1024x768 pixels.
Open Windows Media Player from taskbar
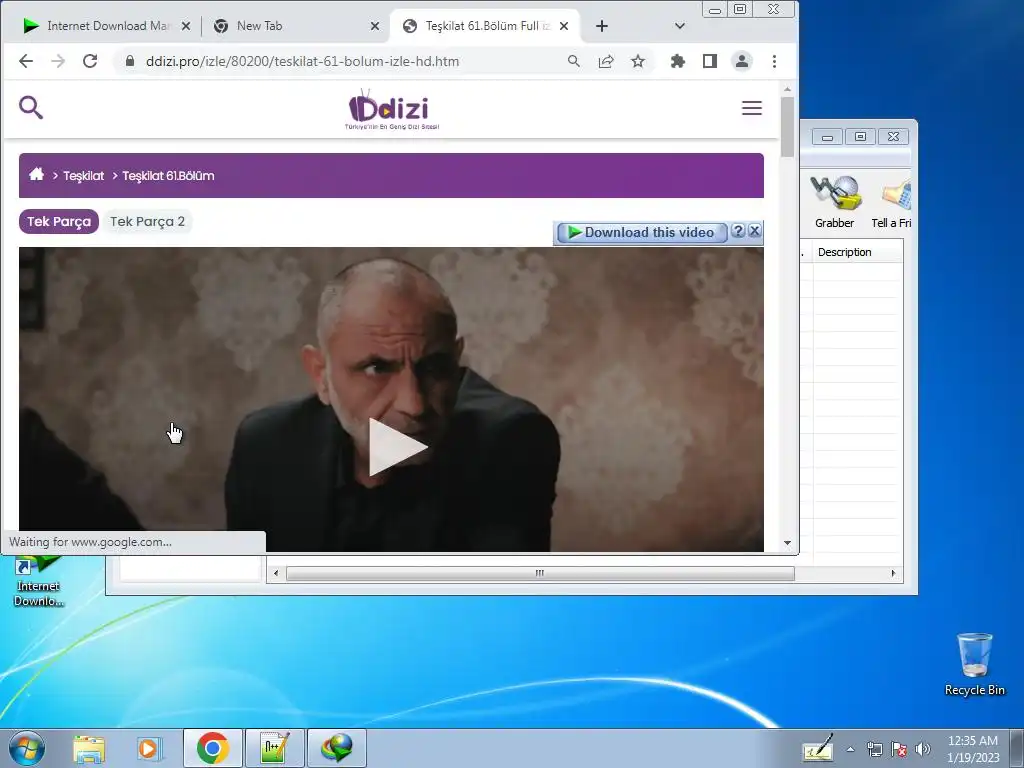click(x=150, y=748)
